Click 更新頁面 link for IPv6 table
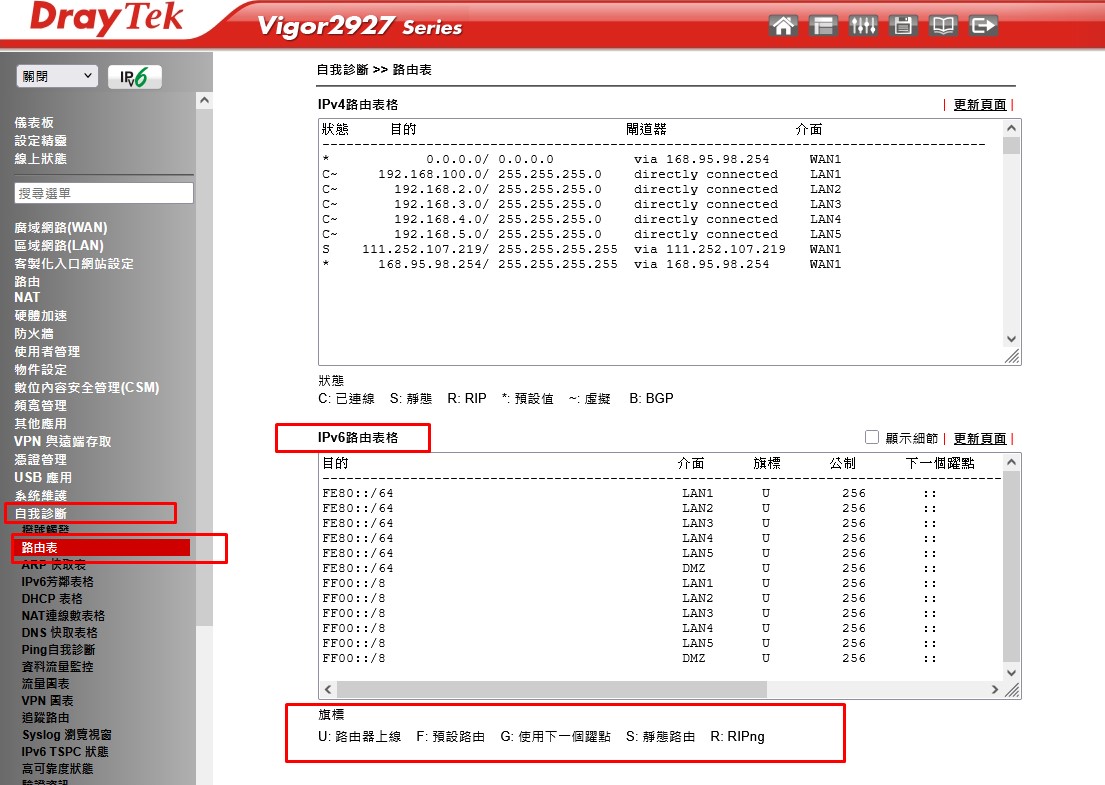 979,439
